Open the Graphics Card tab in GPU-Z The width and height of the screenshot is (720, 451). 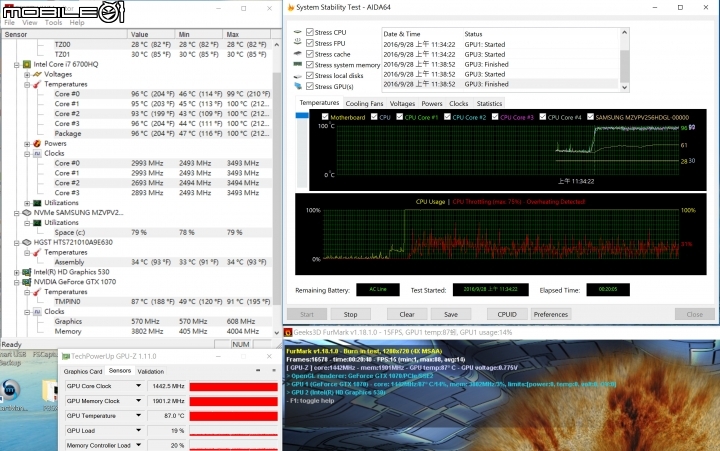[x=83, y=371]
